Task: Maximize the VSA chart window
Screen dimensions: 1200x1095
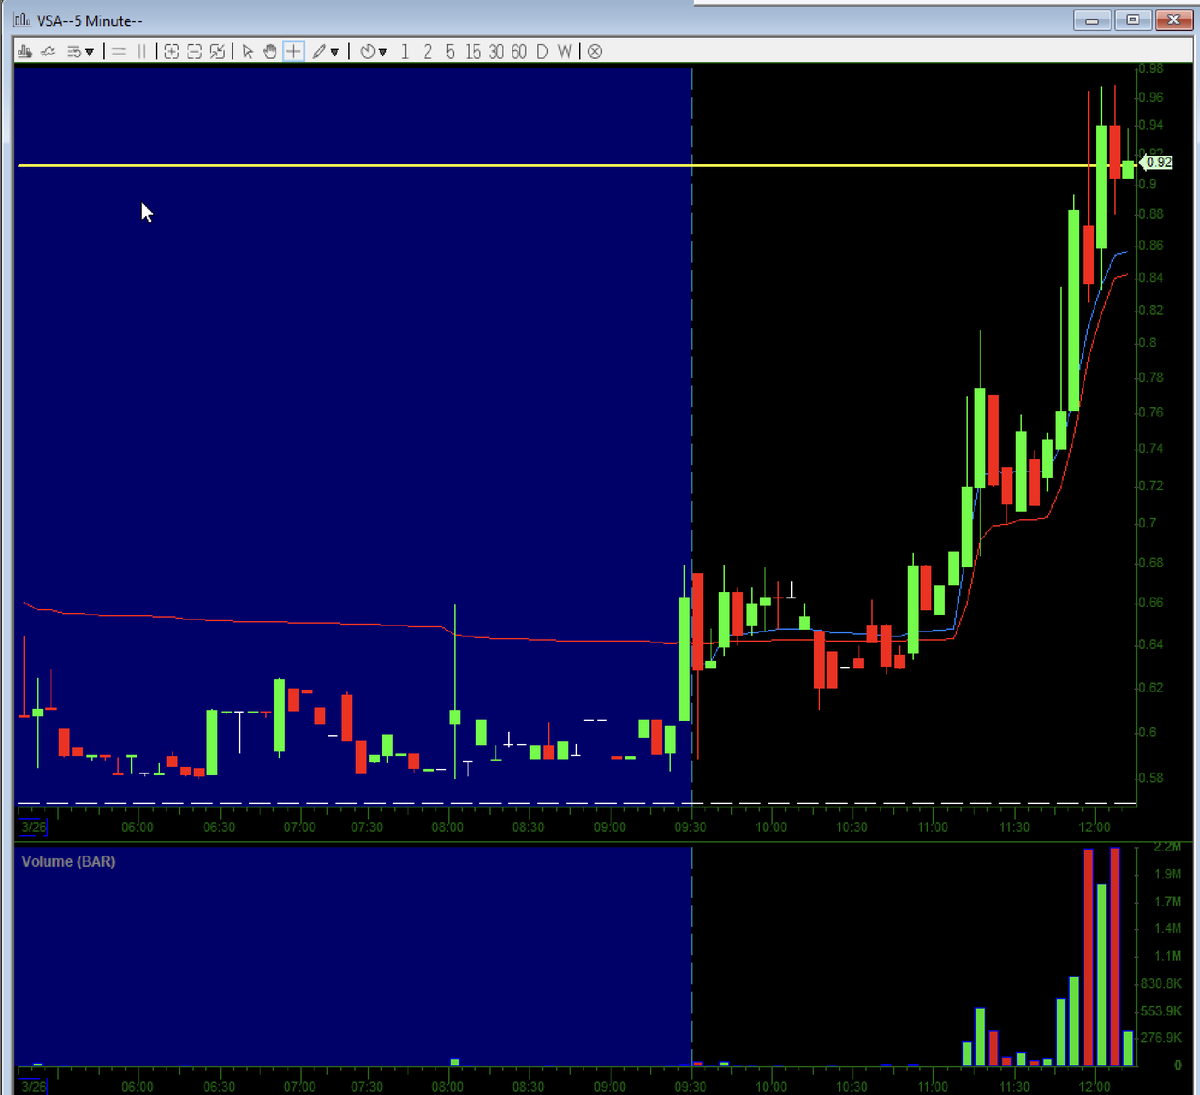Action: [x=1132, y=19]
